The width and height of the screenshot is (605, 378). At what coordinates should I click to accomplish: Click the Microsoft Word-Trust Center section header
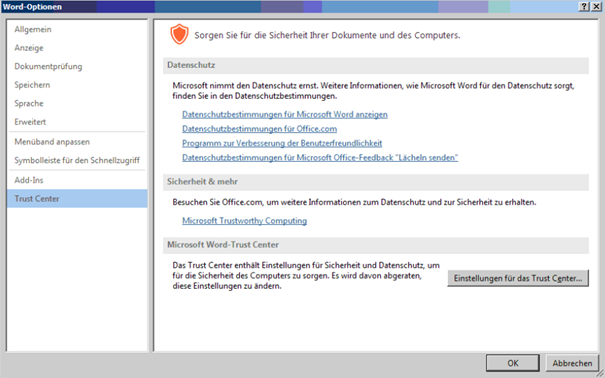(x=376, y=245)
